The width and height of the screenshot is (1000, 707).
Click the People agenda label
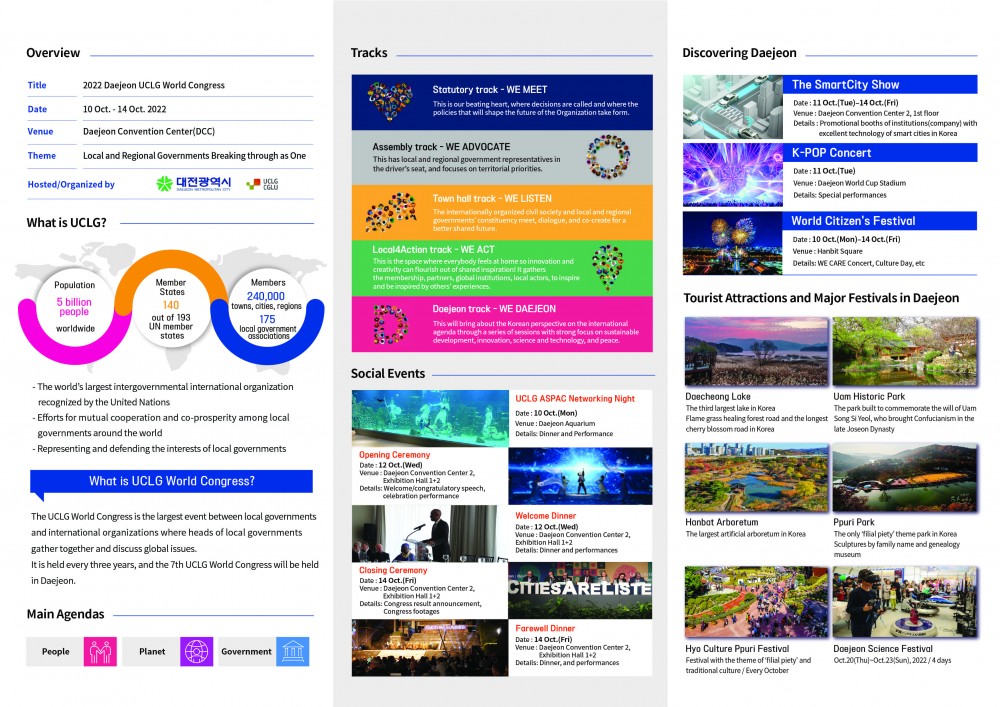(x=55, y=652)
